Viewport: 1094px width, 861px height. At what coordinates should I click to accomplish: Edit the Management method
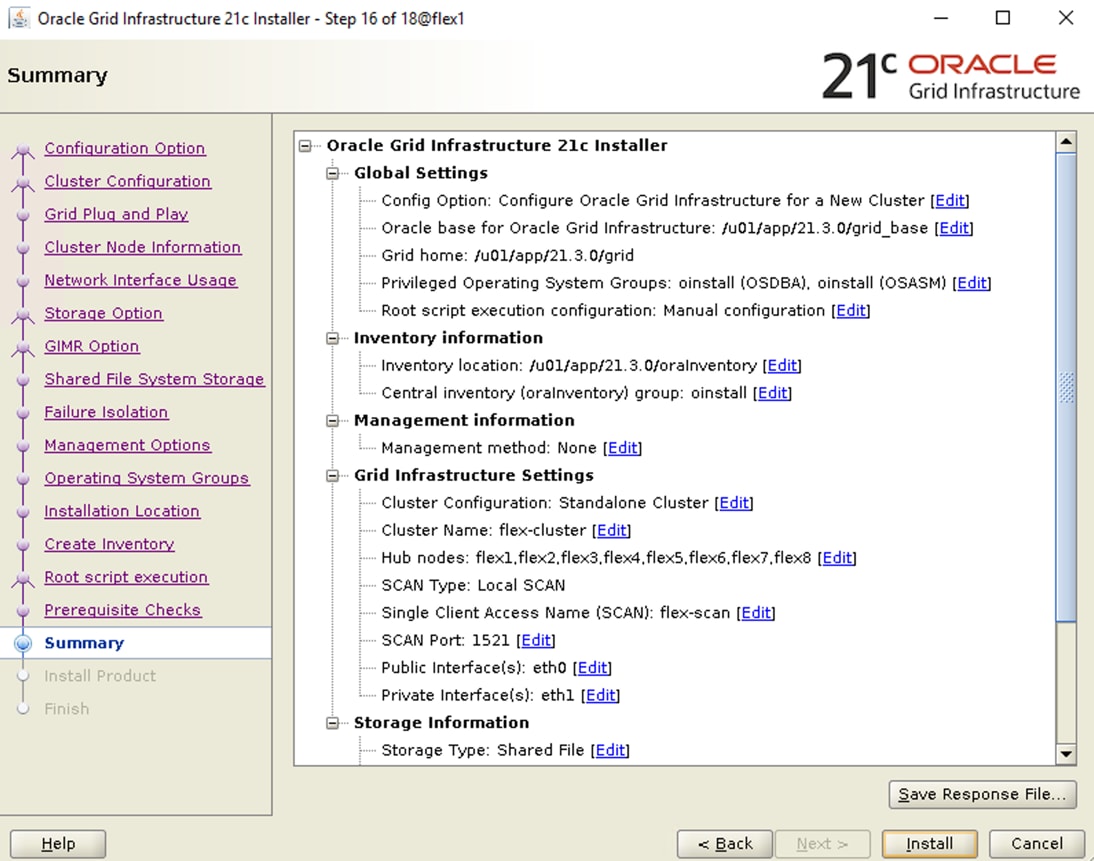(622, 448)
